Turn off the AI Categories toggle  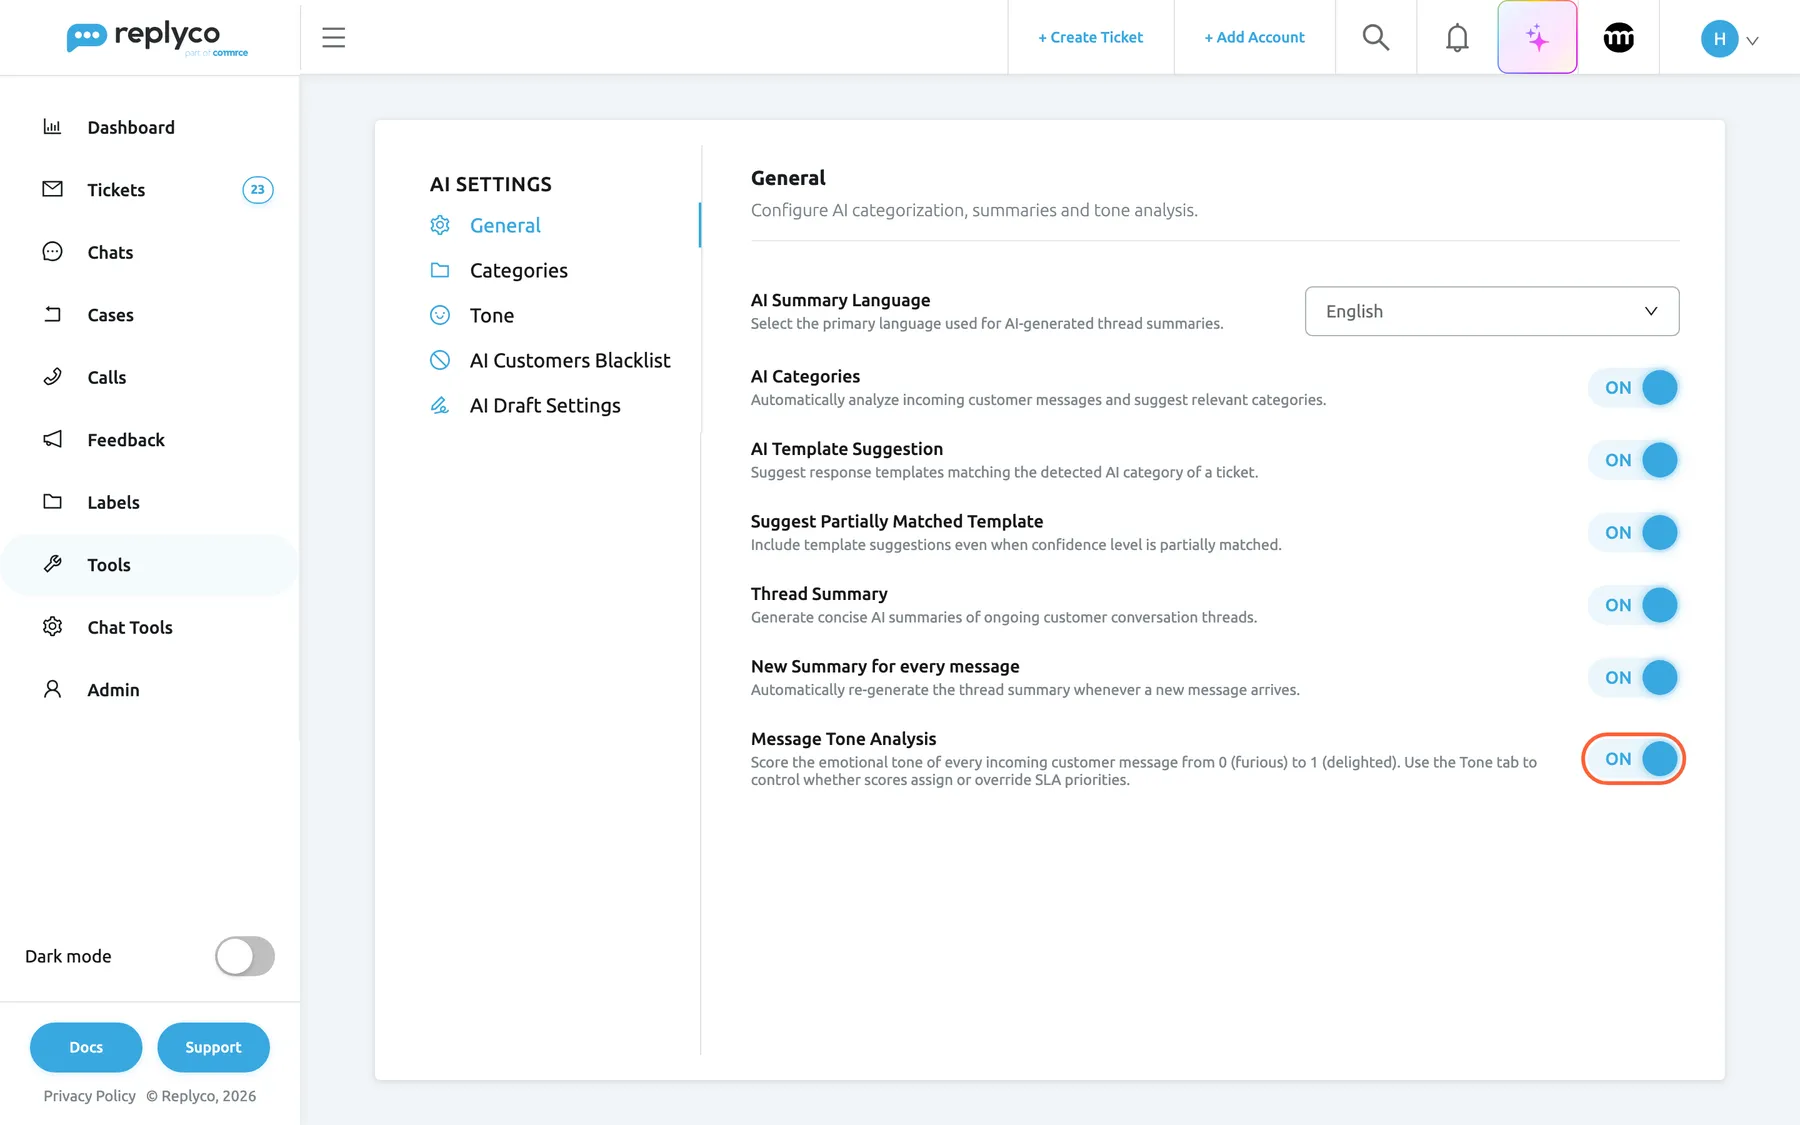[x=1633, y=388]
